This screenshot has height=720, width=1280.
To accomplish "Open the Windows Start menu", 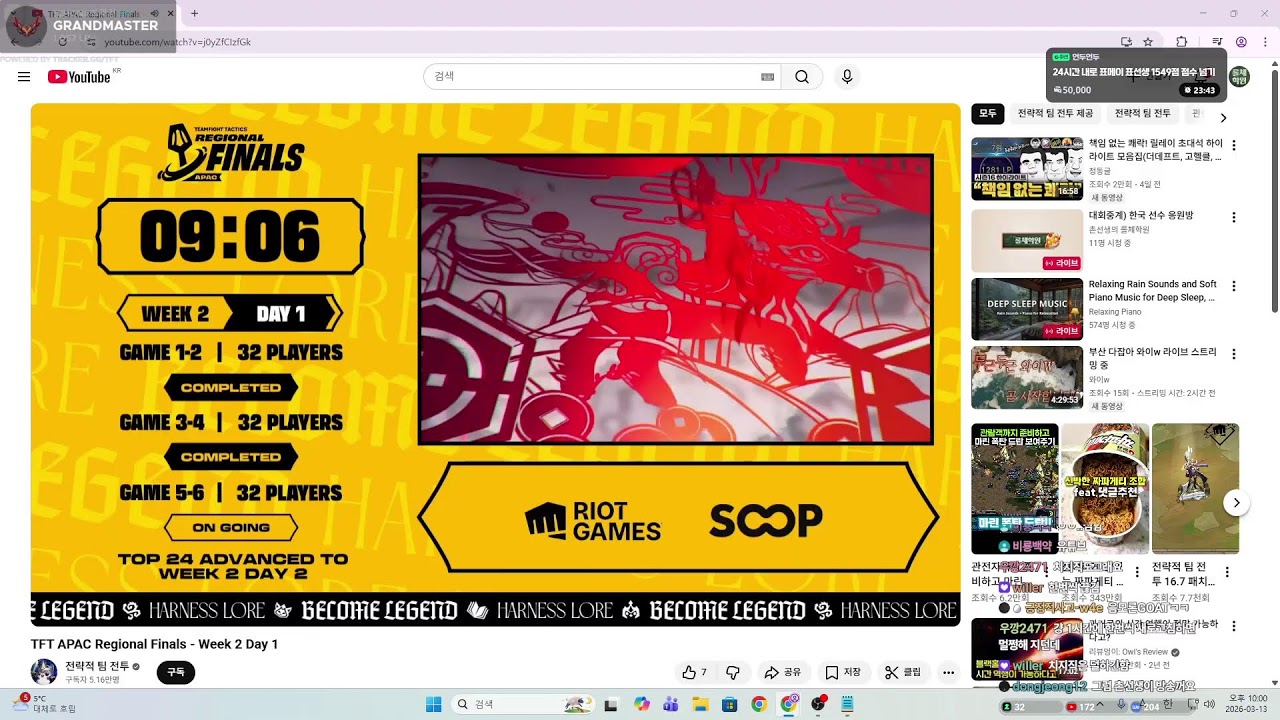I will click(433, 705).
